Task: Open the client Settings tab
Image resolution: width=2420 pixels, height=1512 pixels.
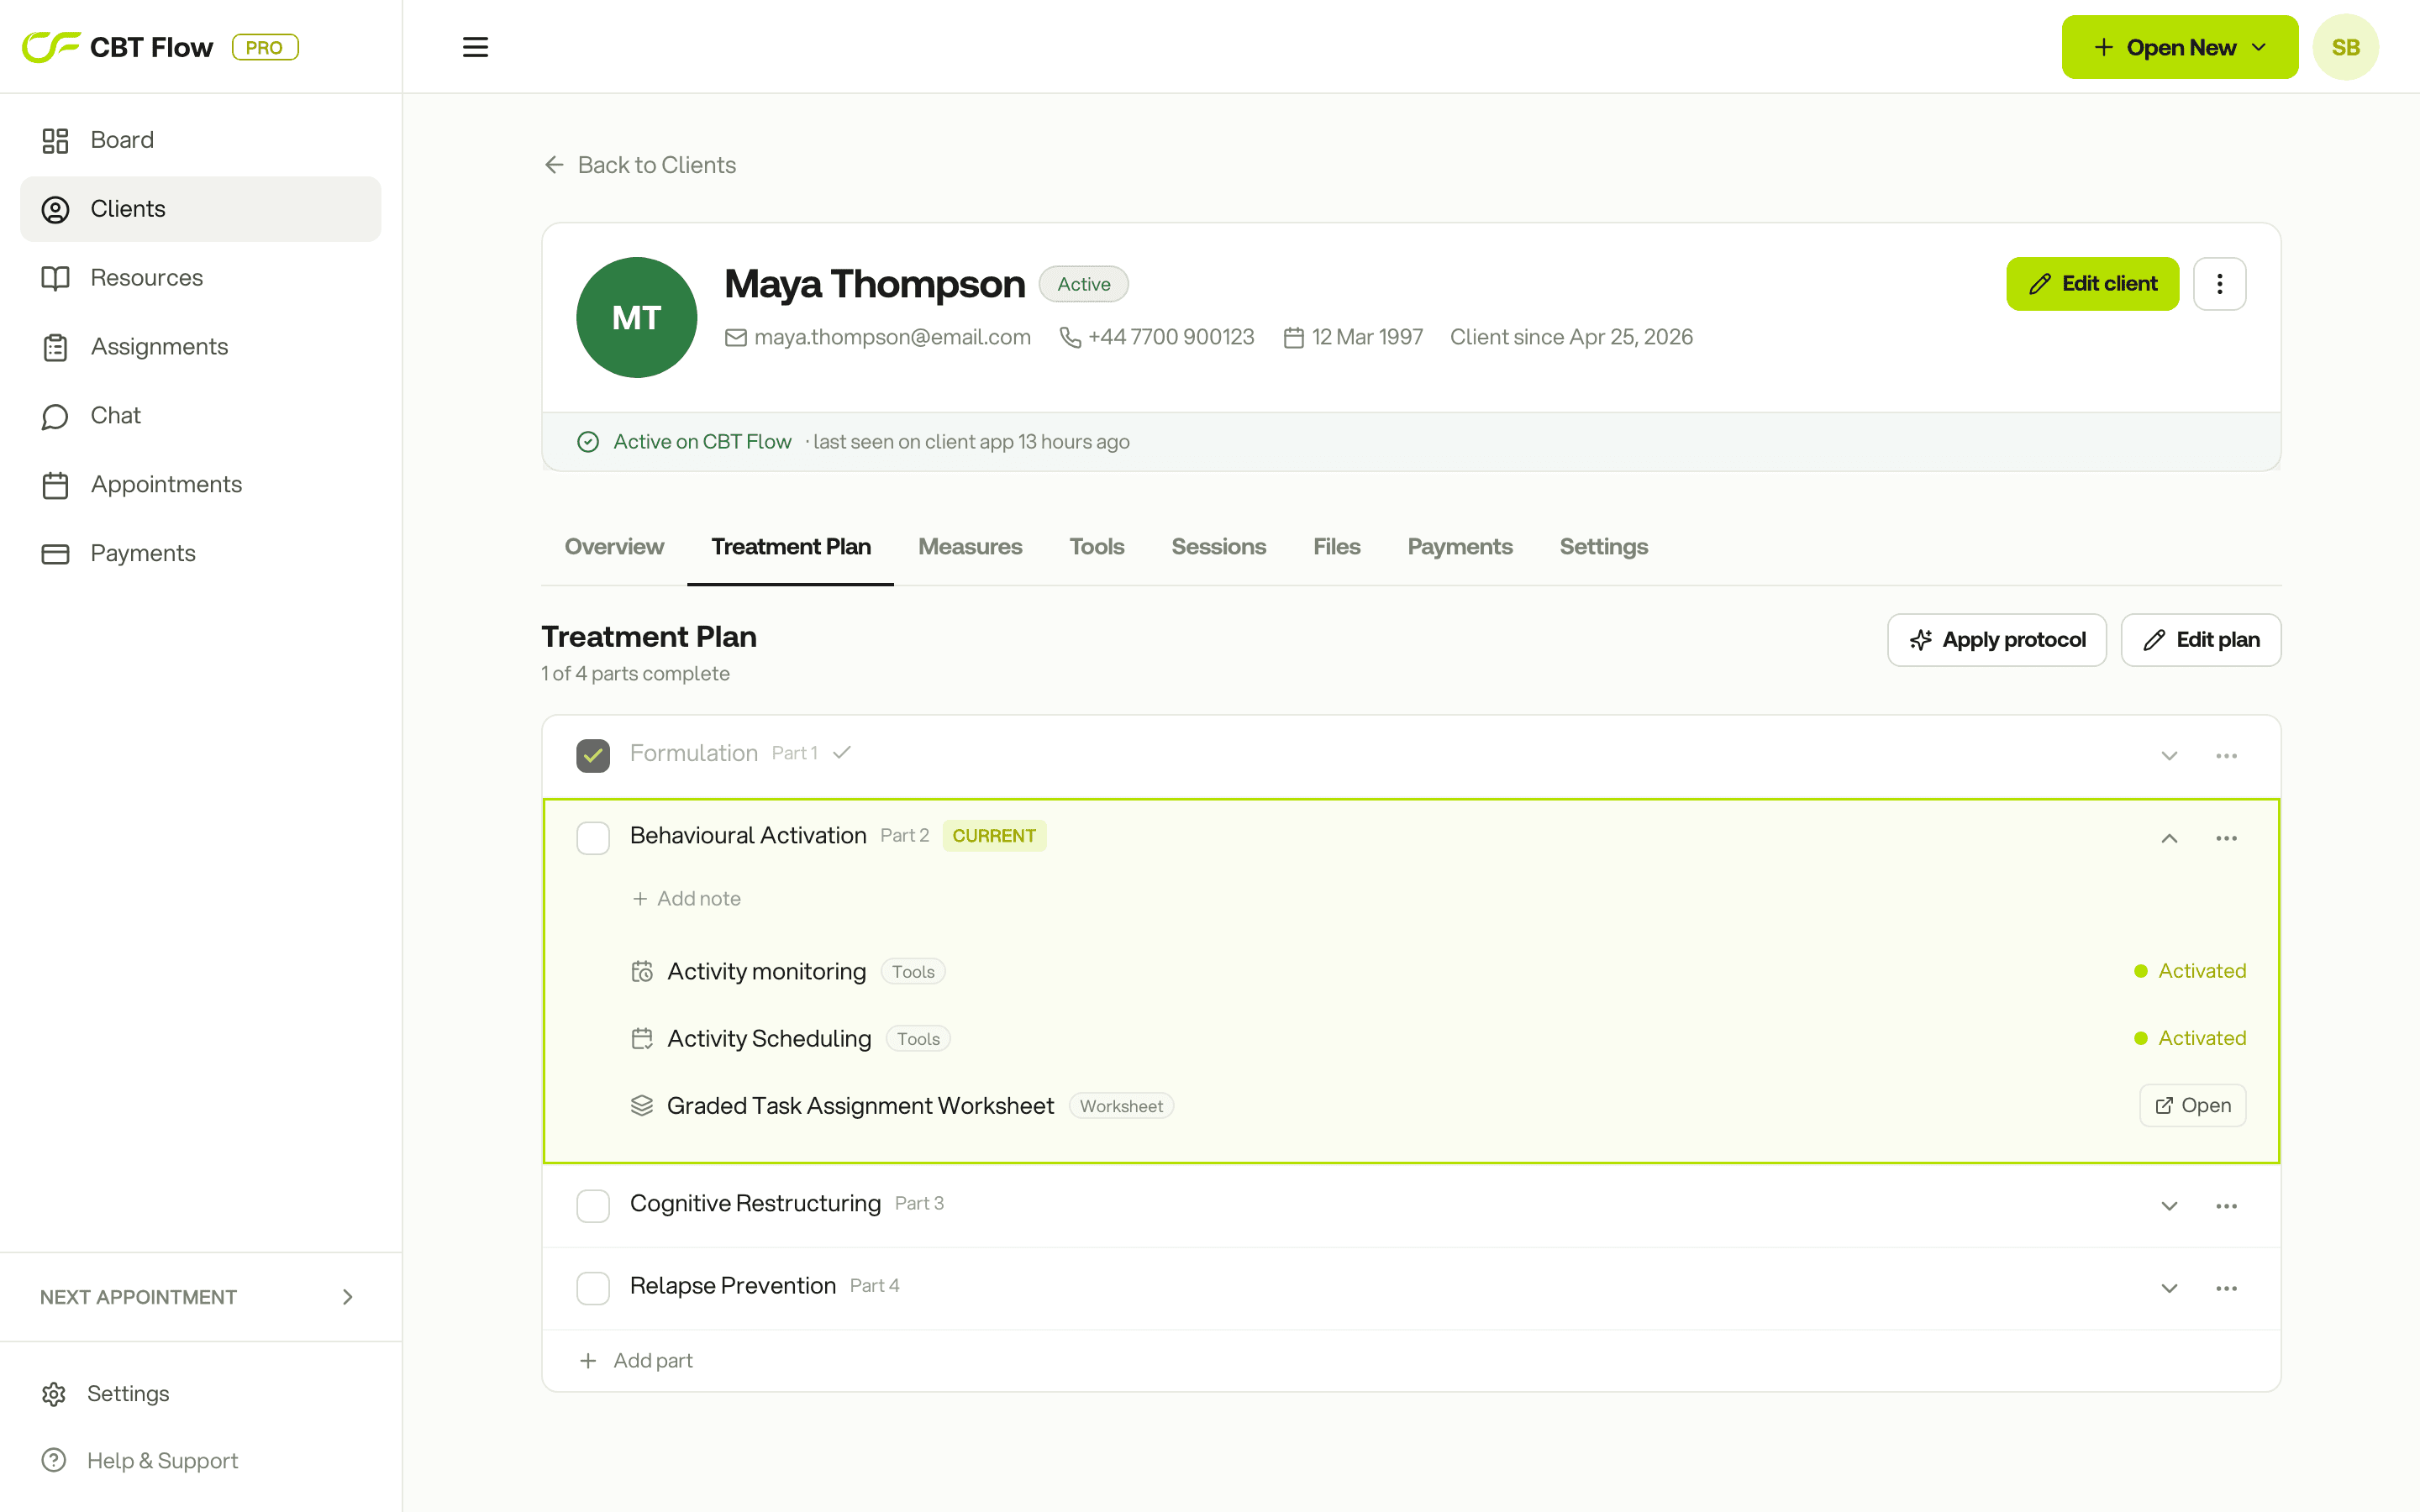Action: click(1604, 547)
